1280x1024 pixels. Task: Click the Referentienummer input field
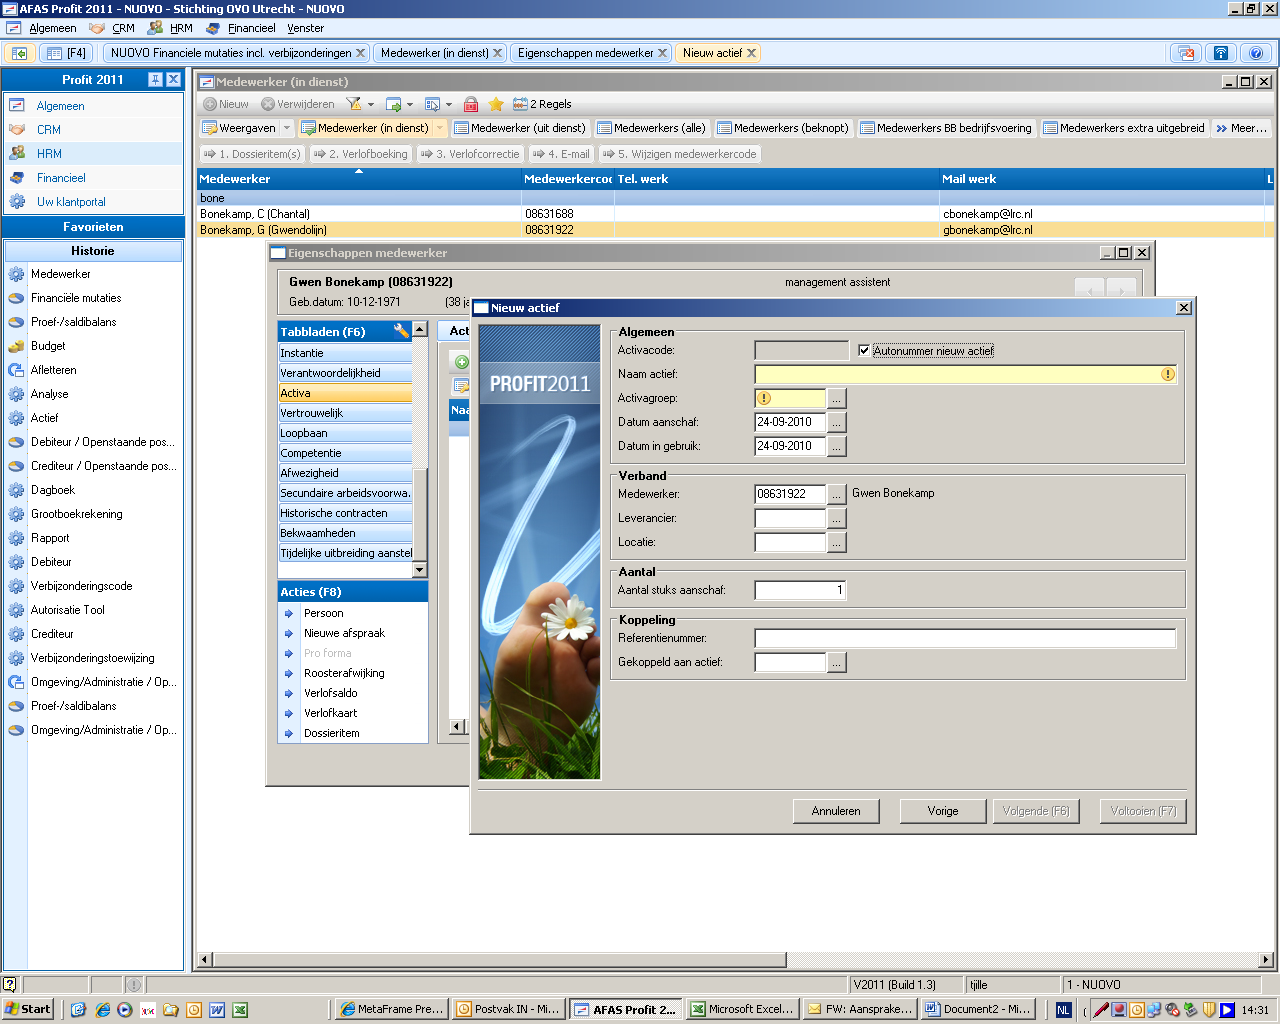(x=965, y=638)
